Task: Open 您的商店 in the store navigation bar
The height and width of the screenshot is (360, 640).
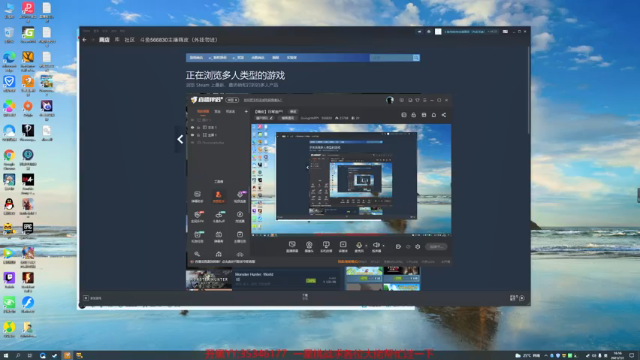Action: (x=196, y=58)
